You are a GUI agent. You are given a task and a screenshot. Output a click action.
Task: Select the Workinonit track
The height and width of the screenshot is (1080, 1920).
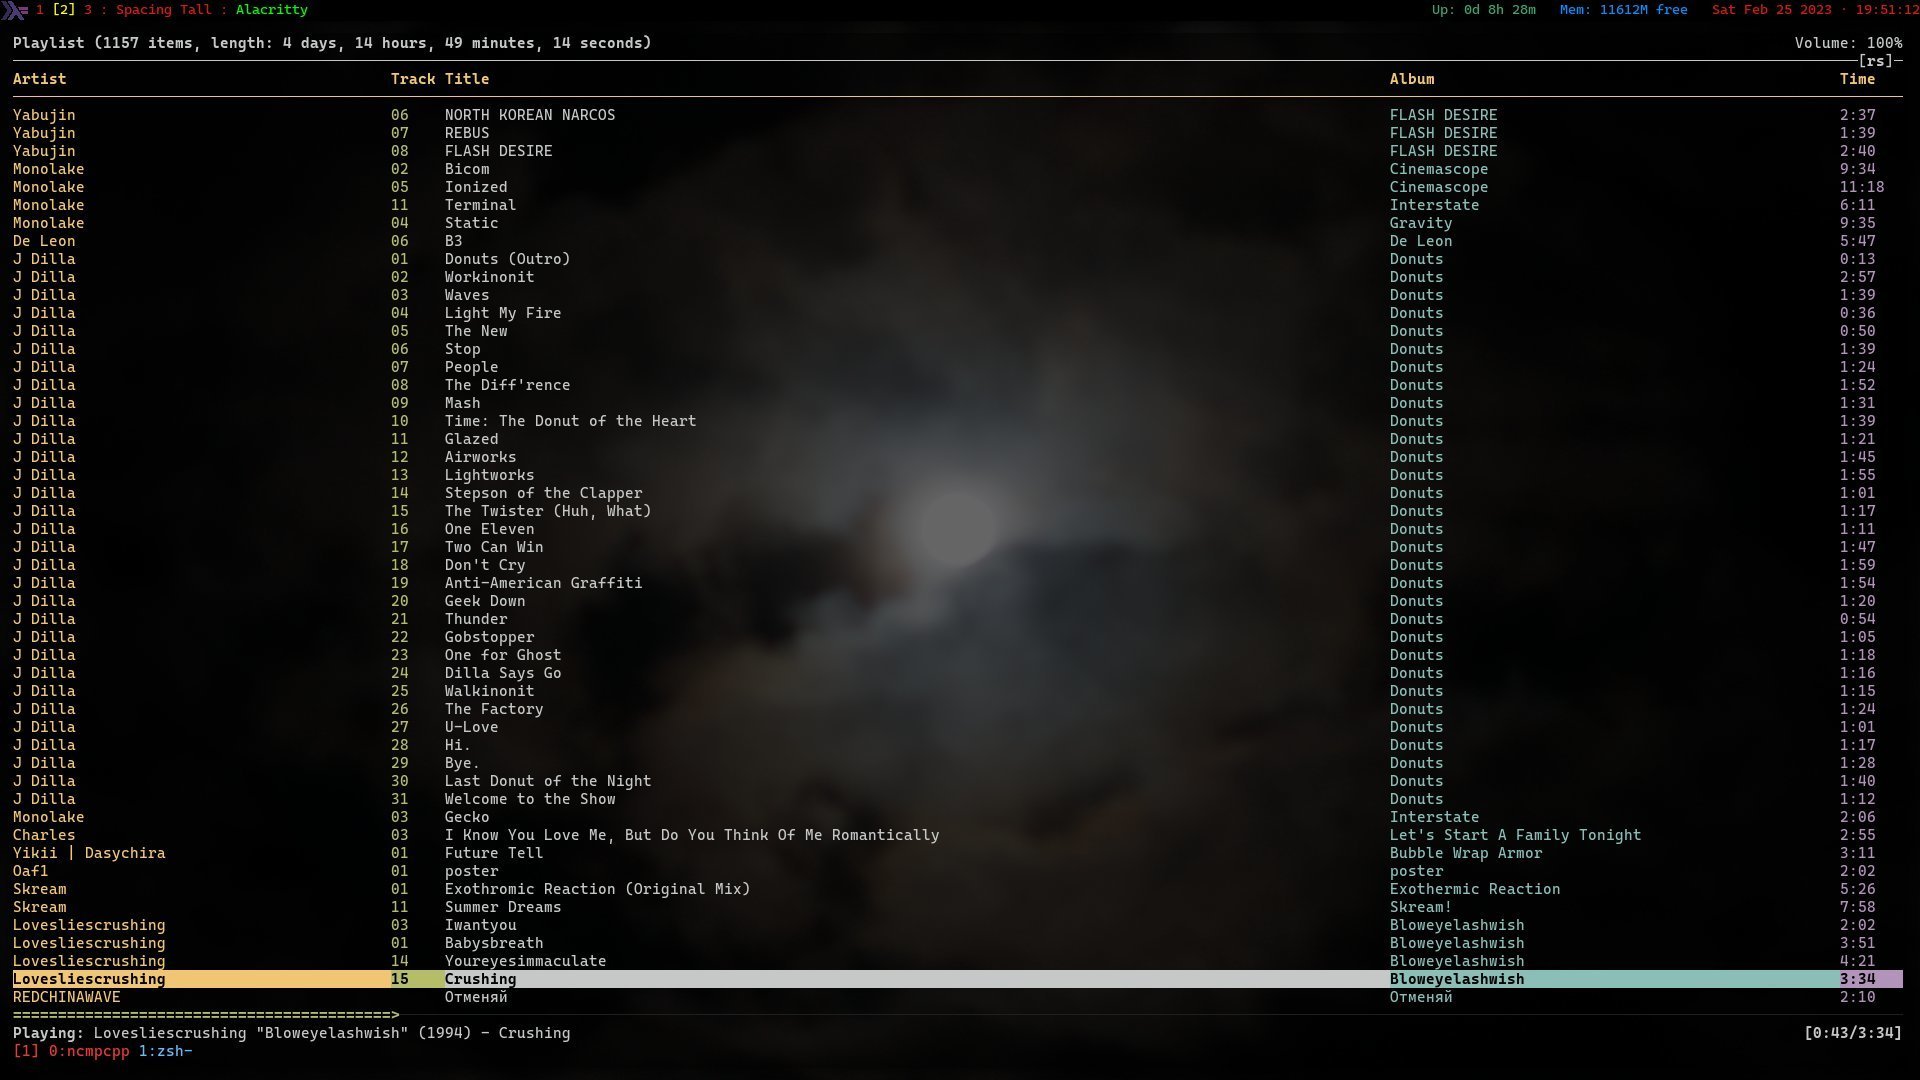[x=957, y=277]
